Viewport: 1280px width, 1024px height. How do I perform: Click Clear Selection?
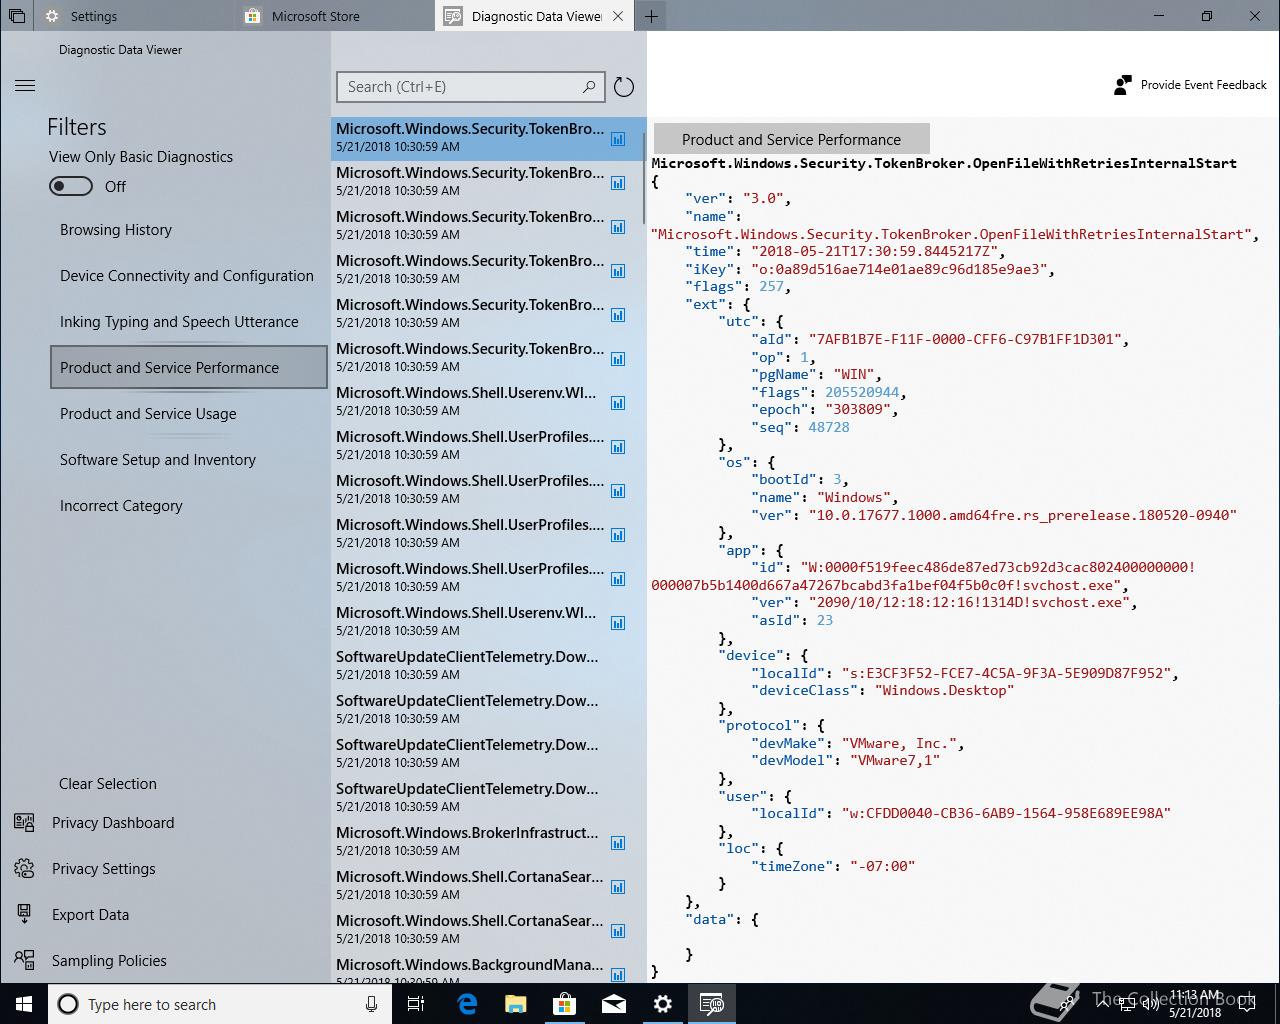108,784
